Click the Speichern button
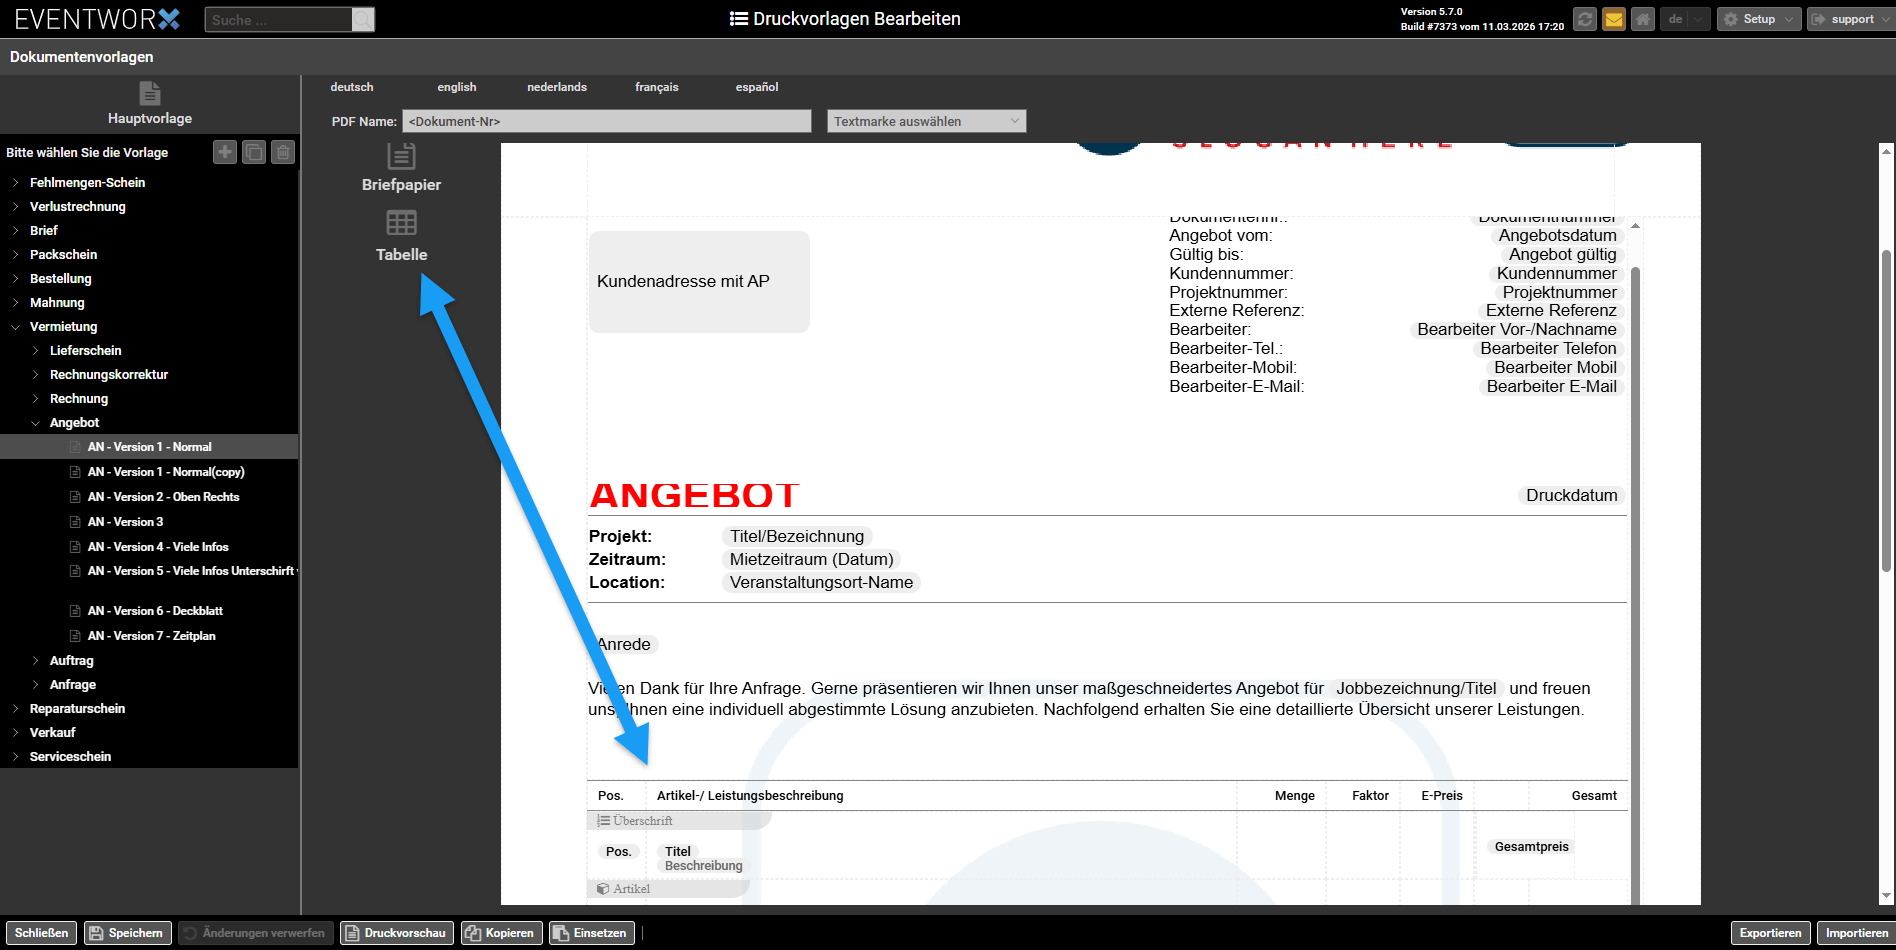The image size is (1896, 950). click(x=127, y=933)
